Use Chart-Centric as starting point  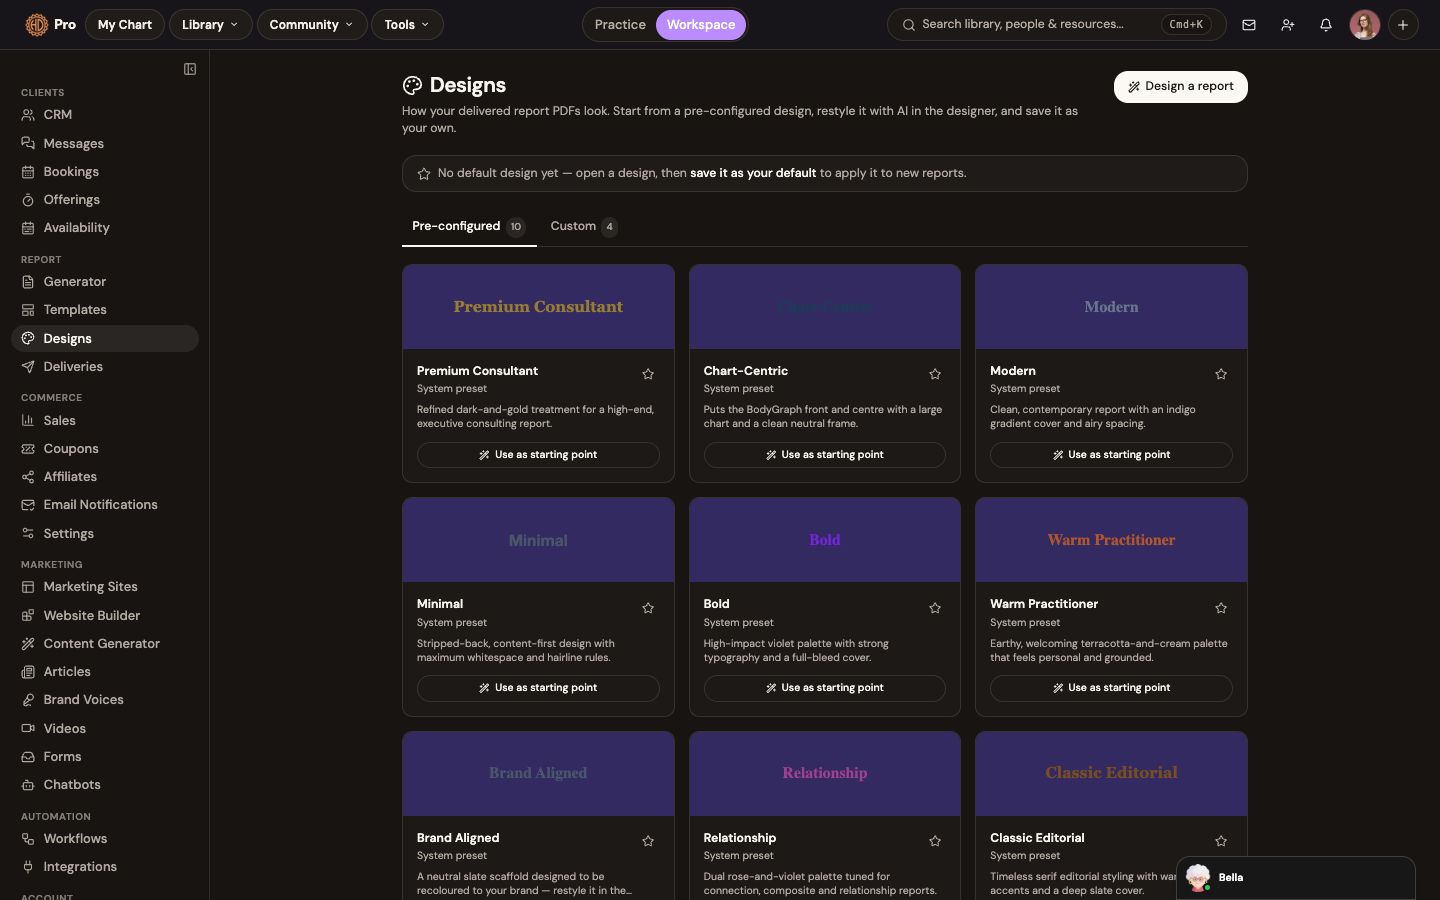tap(825, 455)
